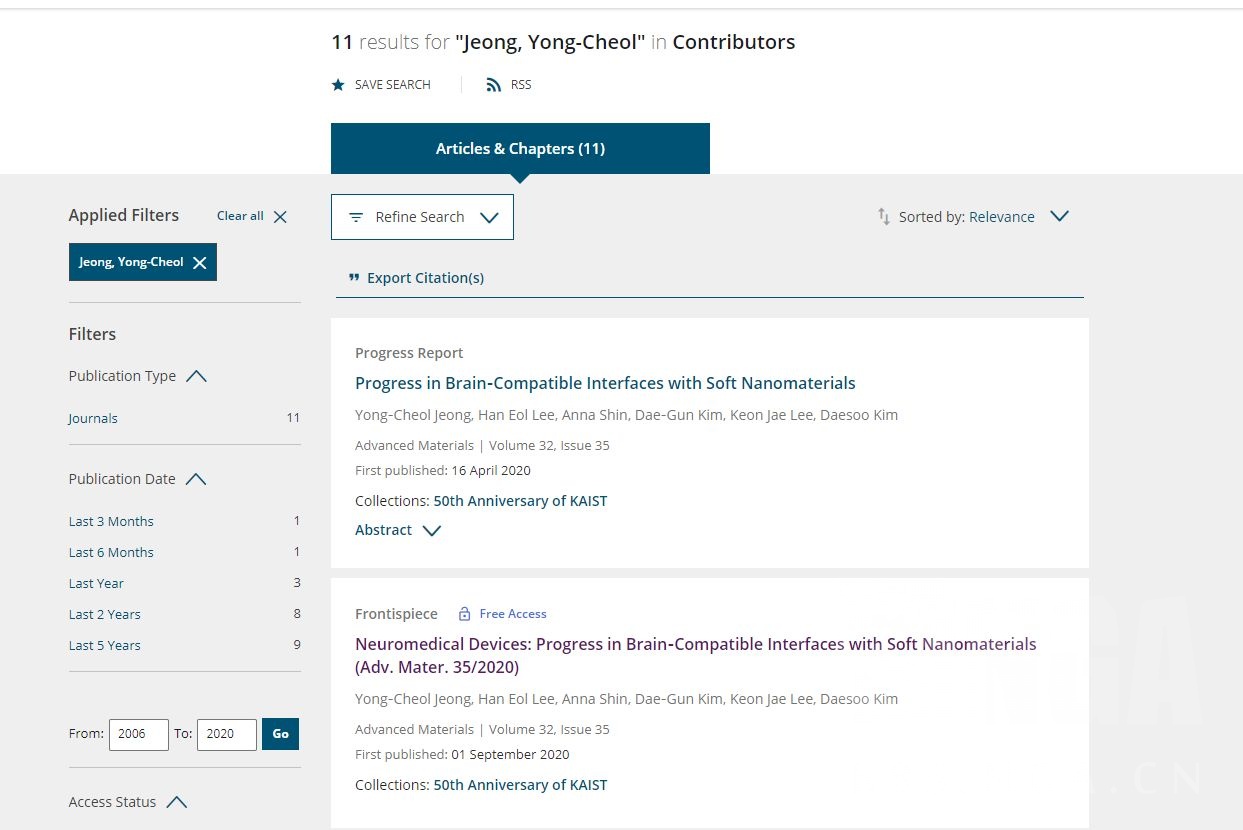This screenshot has height=830, width=1243.
Task: Click the Go button for date range
Action: [280, 733]
